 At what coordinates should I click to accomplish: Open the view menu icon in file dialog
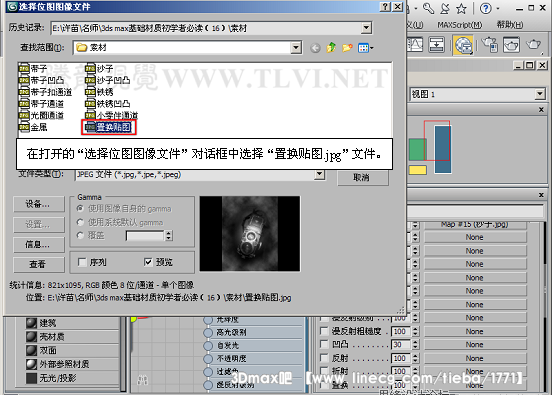point(365,48)
